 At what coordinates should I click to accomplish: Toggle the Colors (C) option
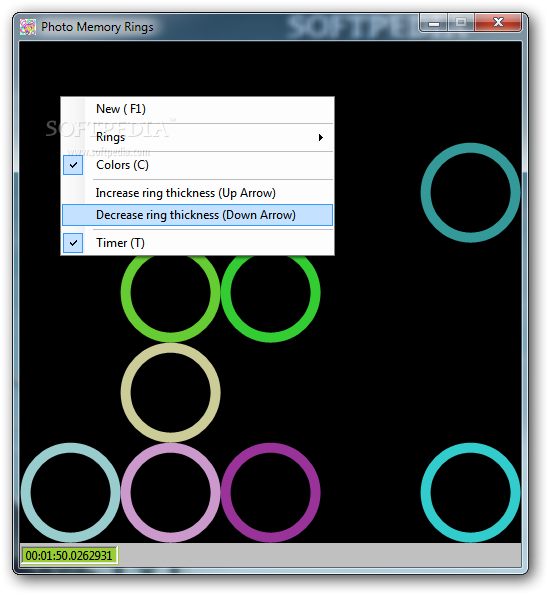click(x=197, y=165)
